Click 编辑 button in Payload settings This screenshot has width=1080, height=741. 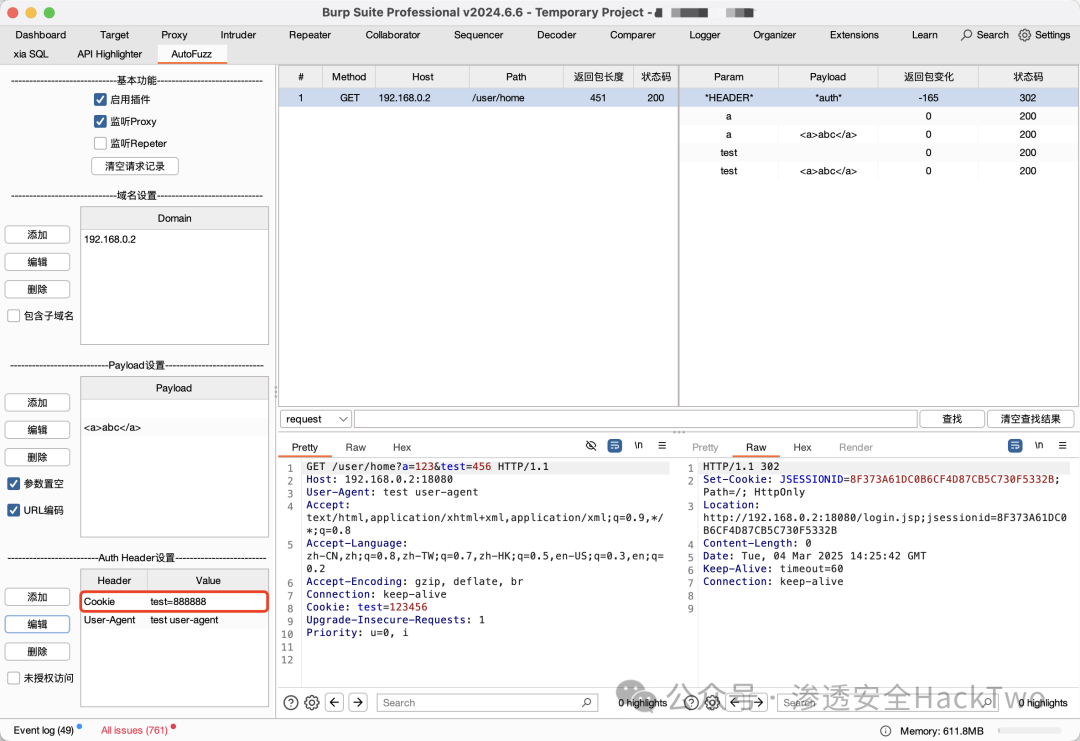37,430
